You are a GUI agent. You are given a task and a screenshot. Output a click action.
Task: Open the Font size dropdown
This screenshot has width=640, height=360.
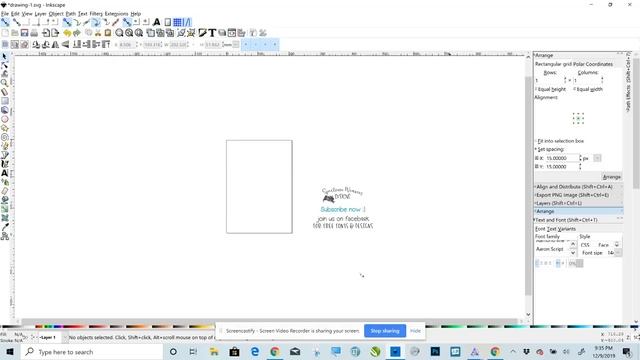(x=618, y=253)
